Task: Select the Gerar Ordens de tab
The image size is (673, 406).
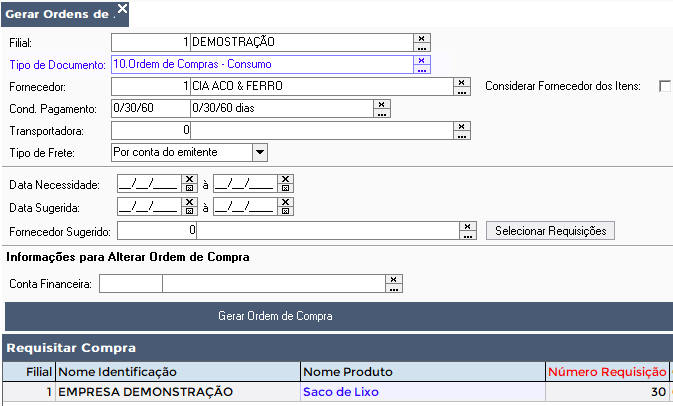Action: pos(57,14)
